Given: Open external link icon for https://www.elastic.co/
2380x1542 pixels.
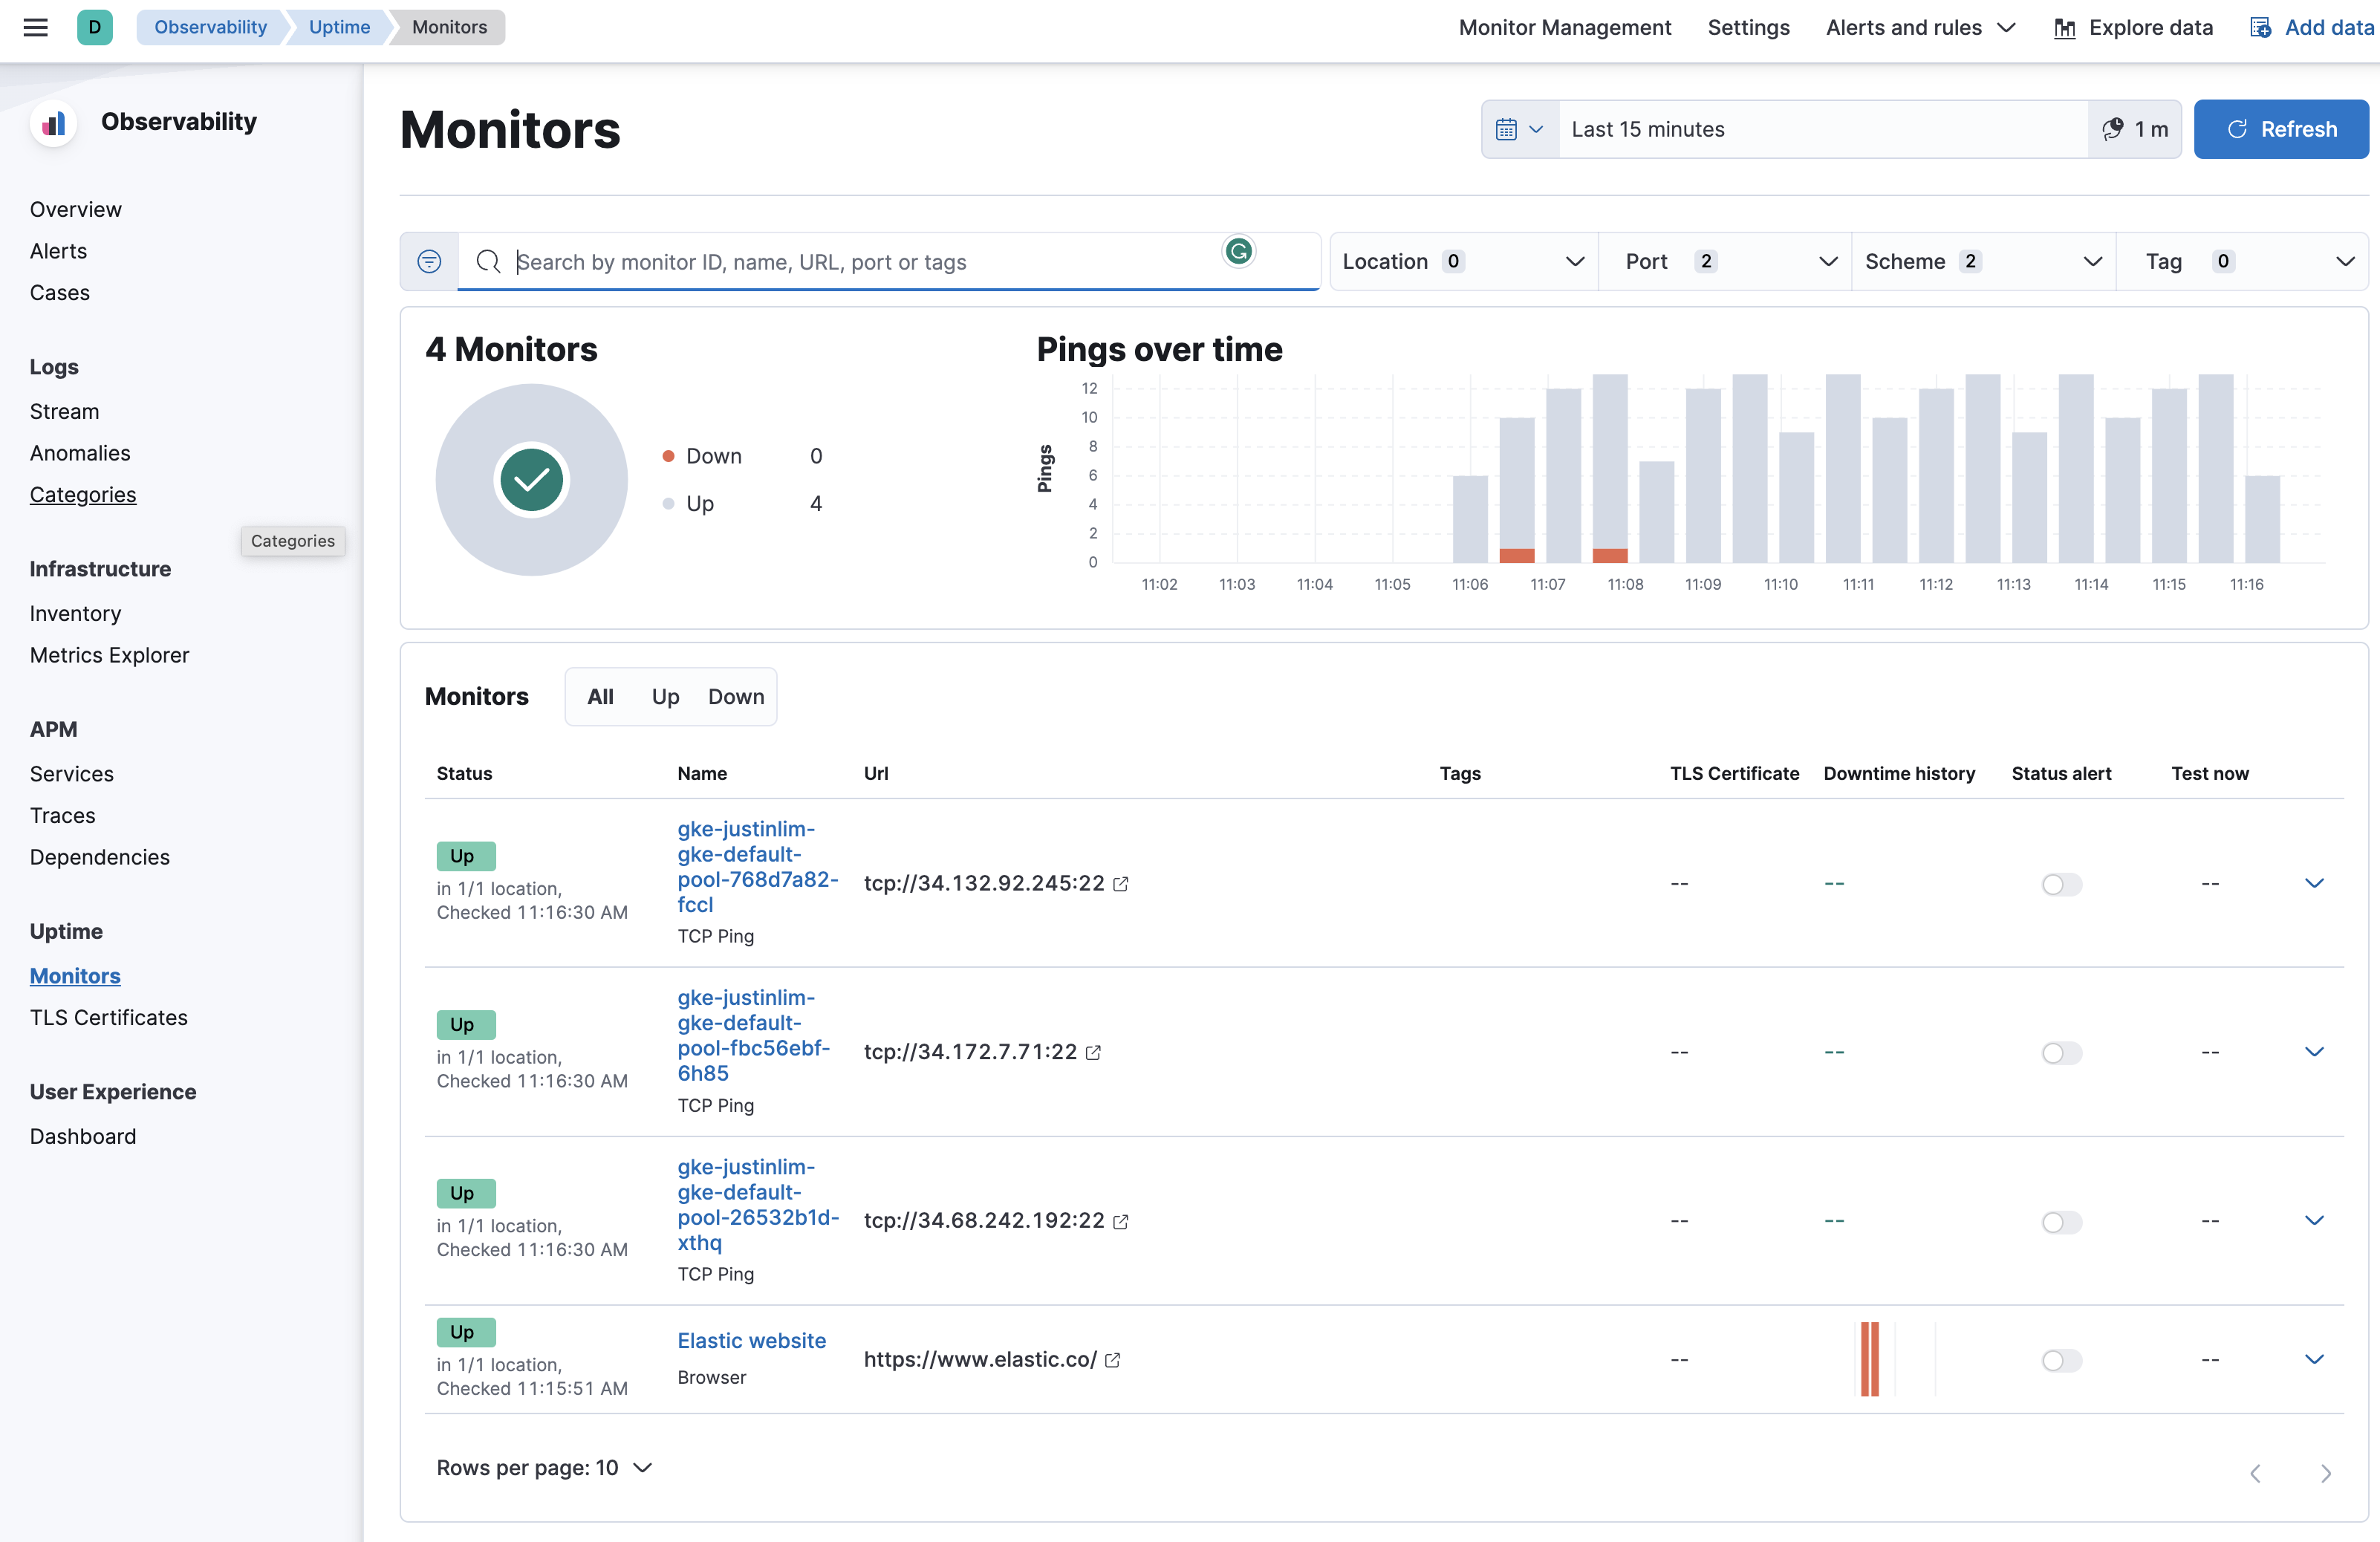Looking at the screenshot, I should (1113, 1360).
